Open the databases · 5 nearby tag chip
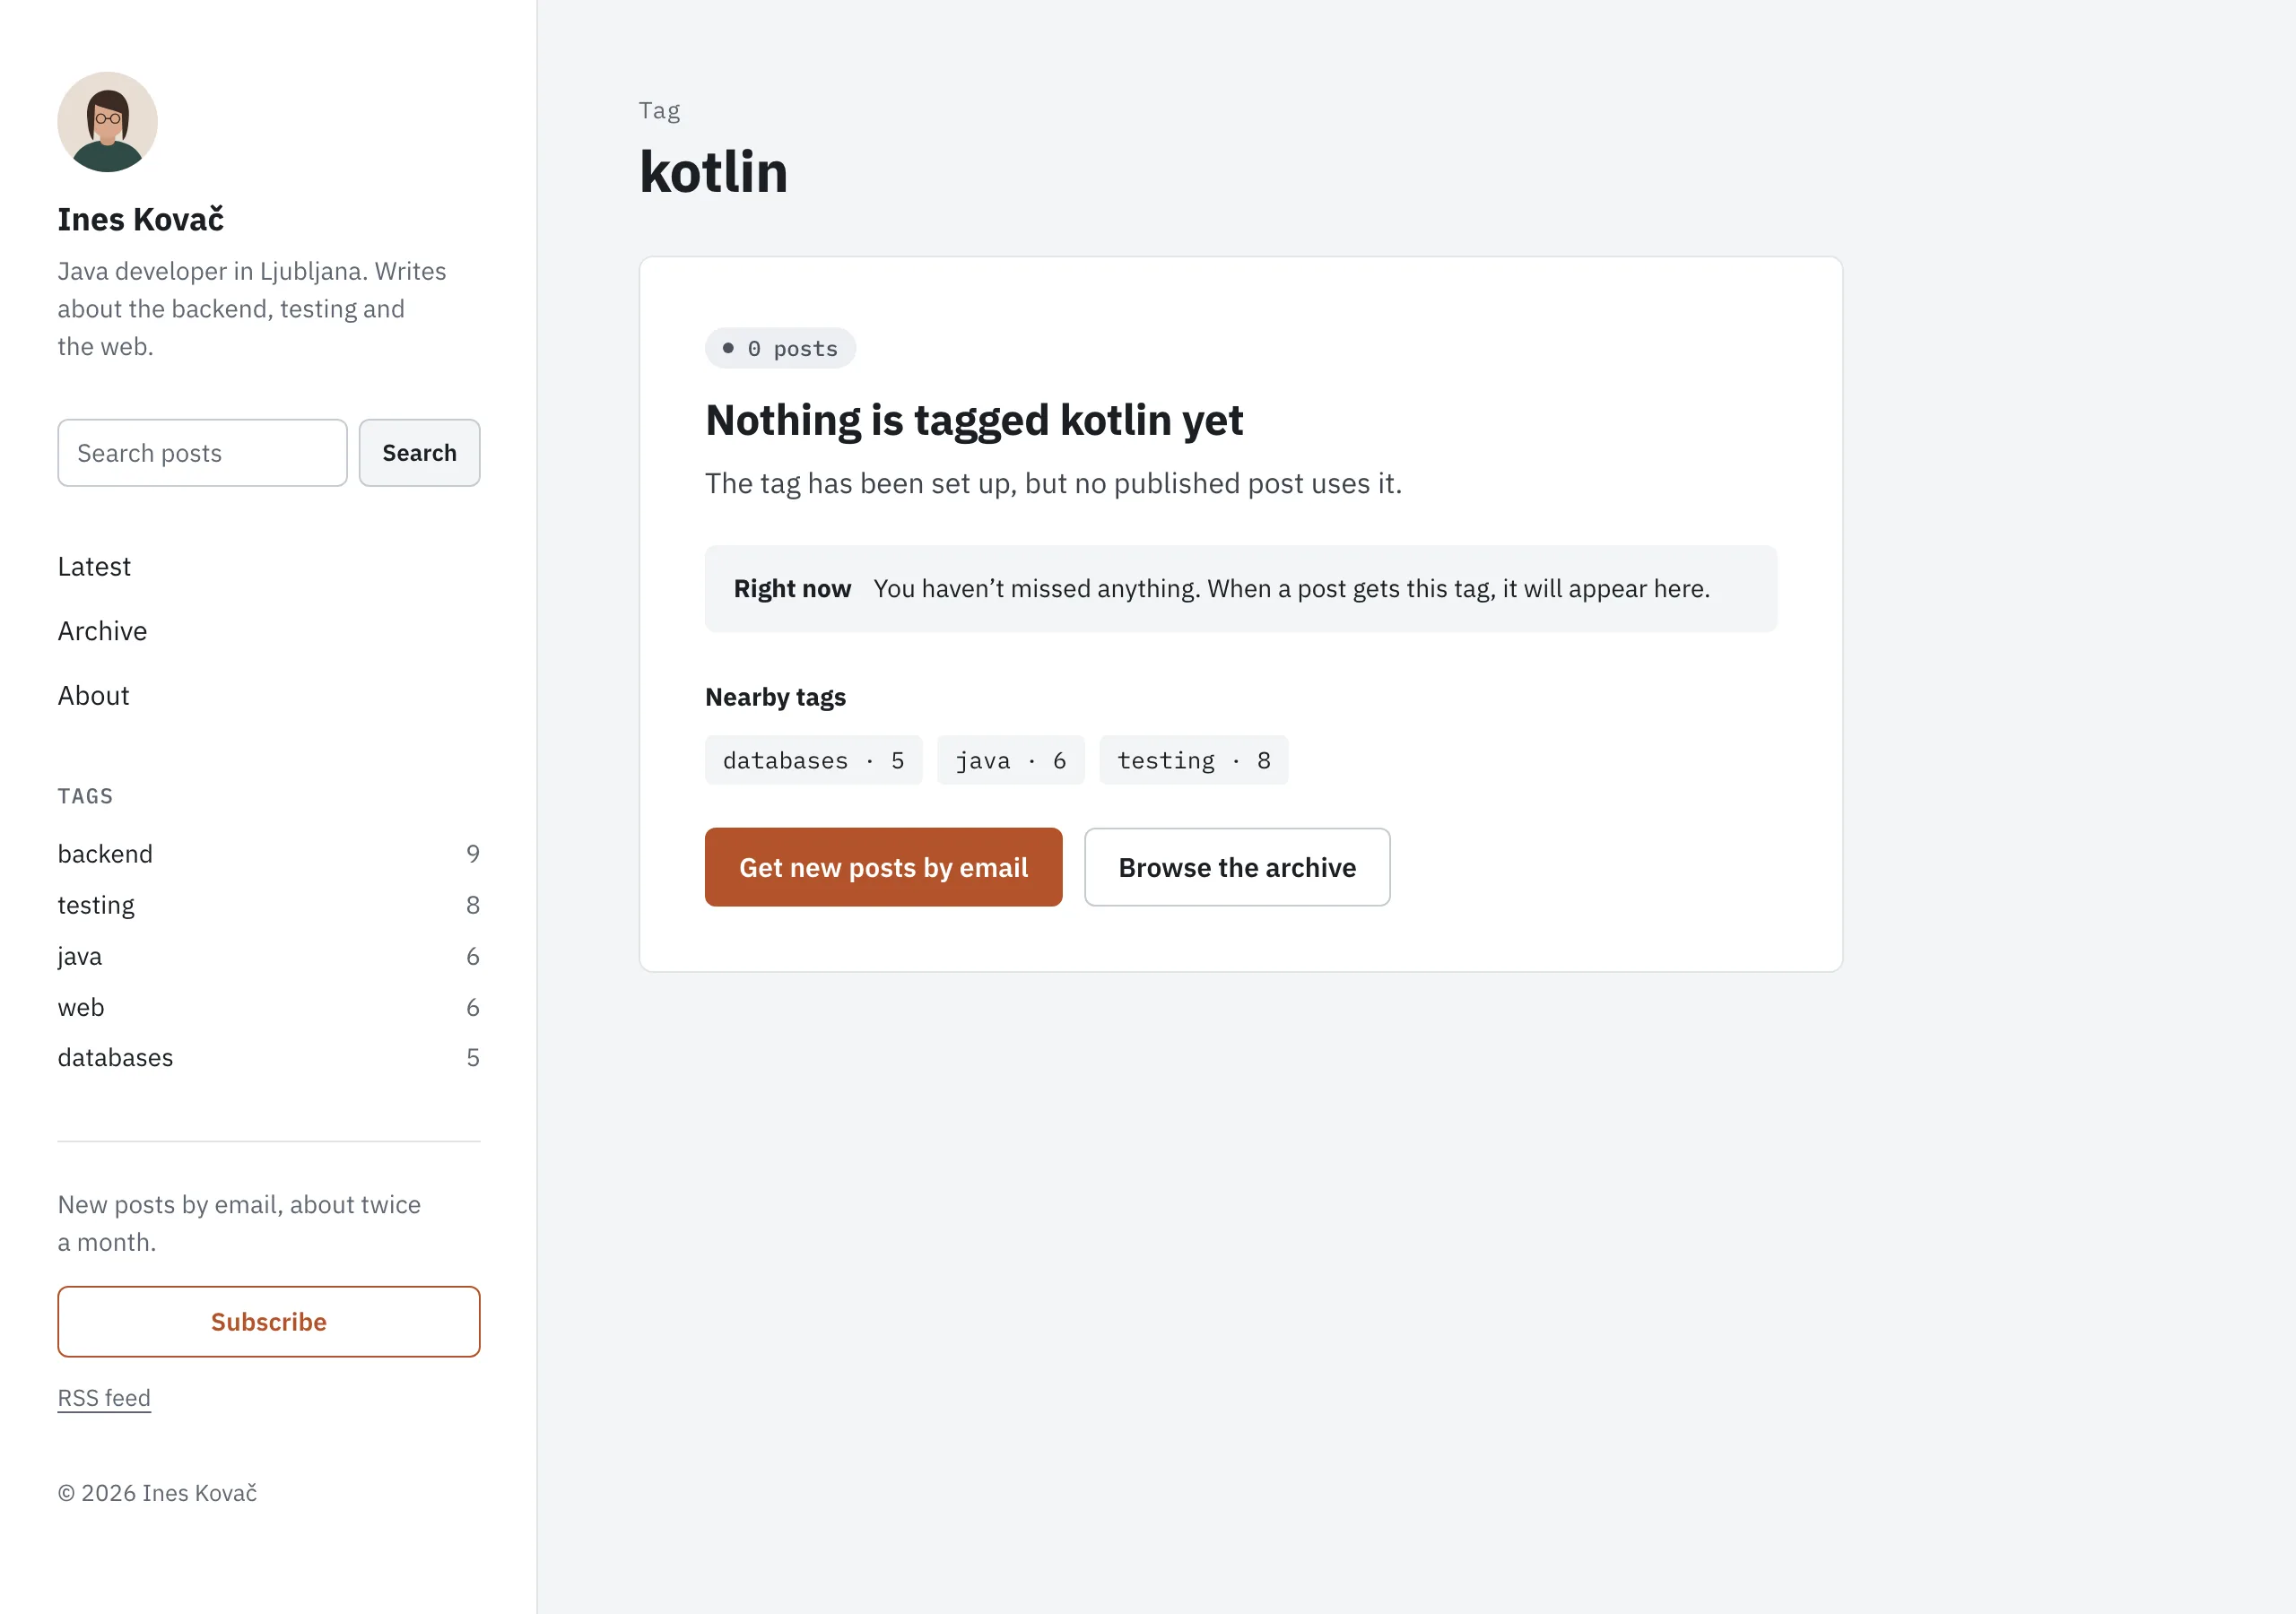The height and width of the screenshot is (1614, 2296). pos(813,760)
